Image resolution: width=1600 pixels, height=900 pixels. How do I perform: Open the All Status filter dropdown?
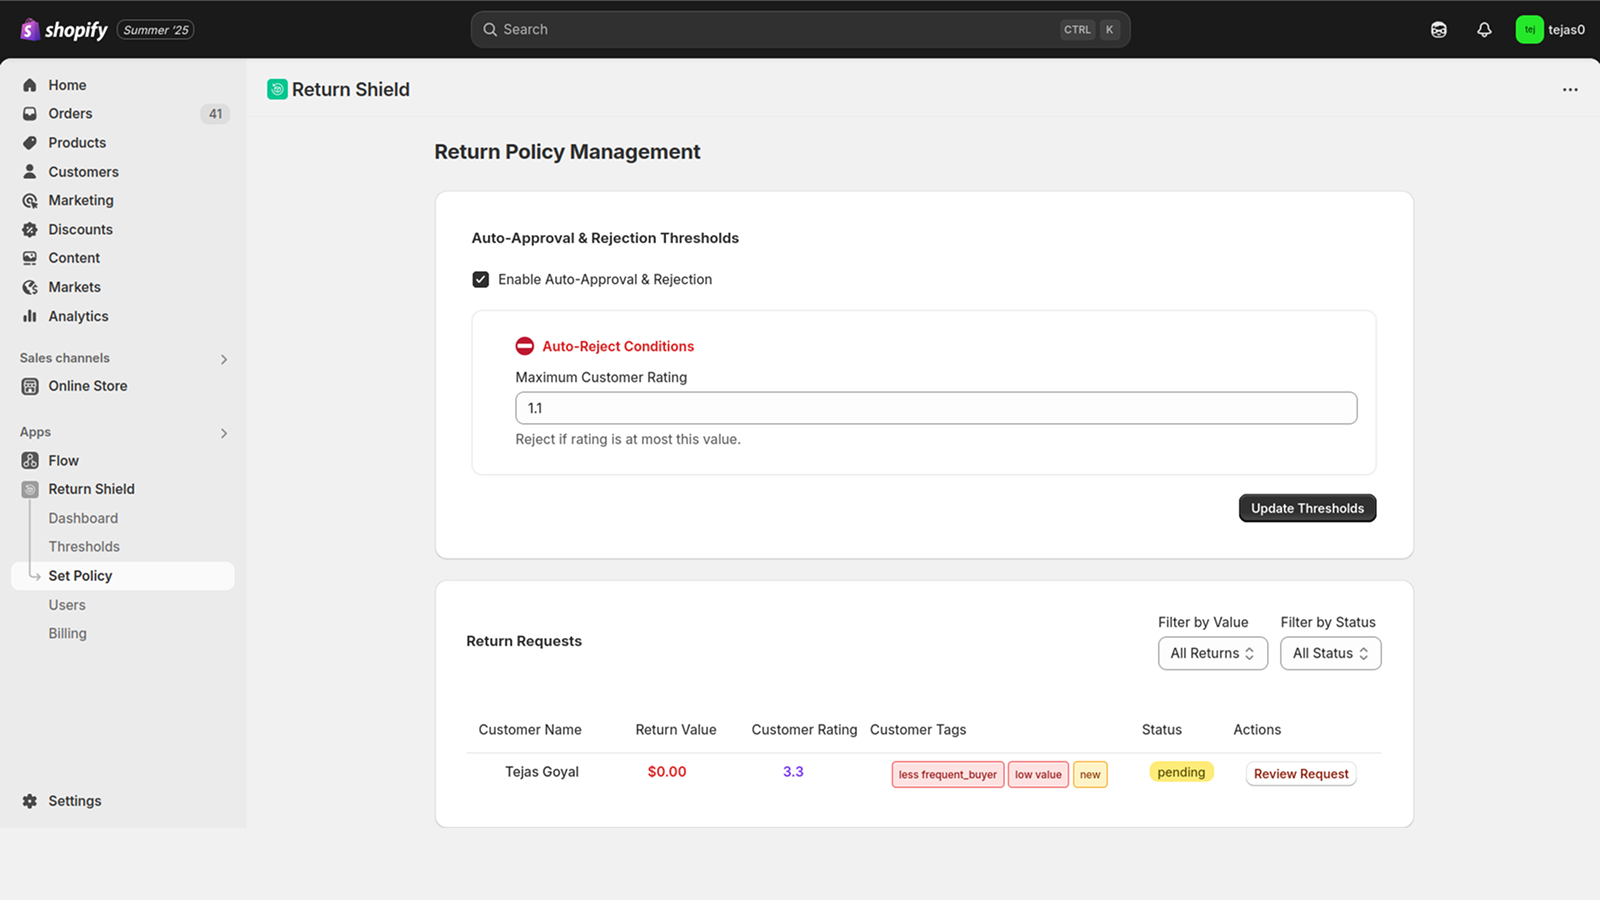click(x=1330, y=653)
